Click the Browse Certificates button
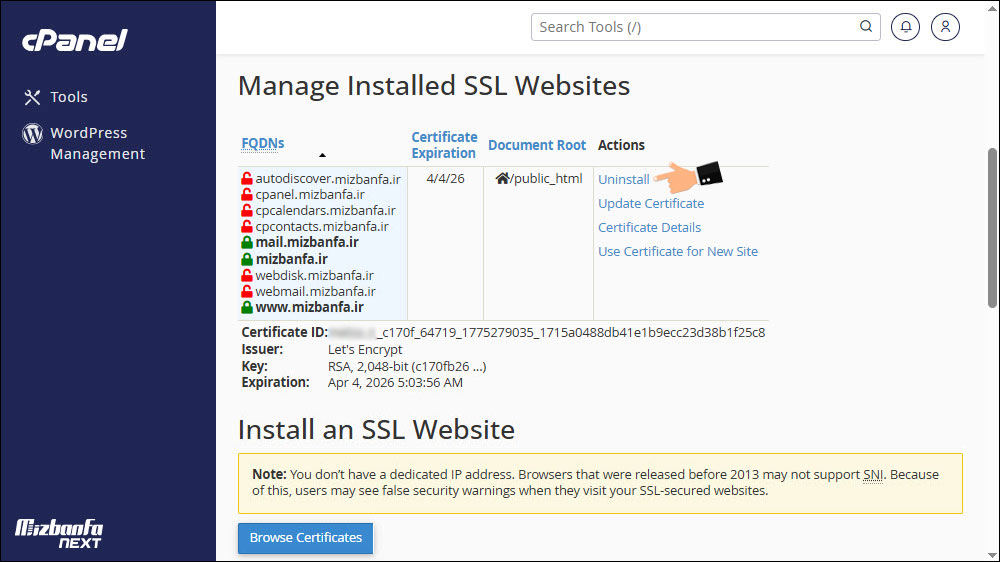 pyautogui.click(x=305, y=538)
